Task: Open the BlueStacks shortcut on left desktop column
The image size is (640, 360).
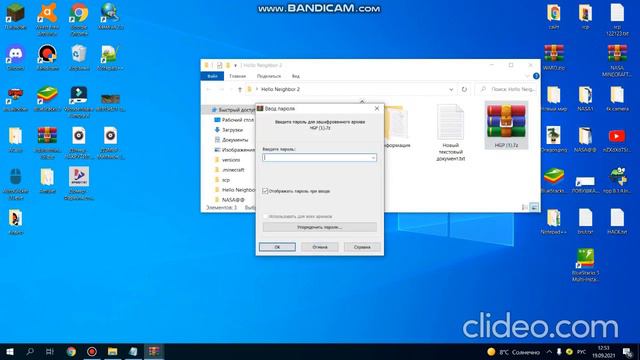Action: pyautogui.click(x=47, y=99)
